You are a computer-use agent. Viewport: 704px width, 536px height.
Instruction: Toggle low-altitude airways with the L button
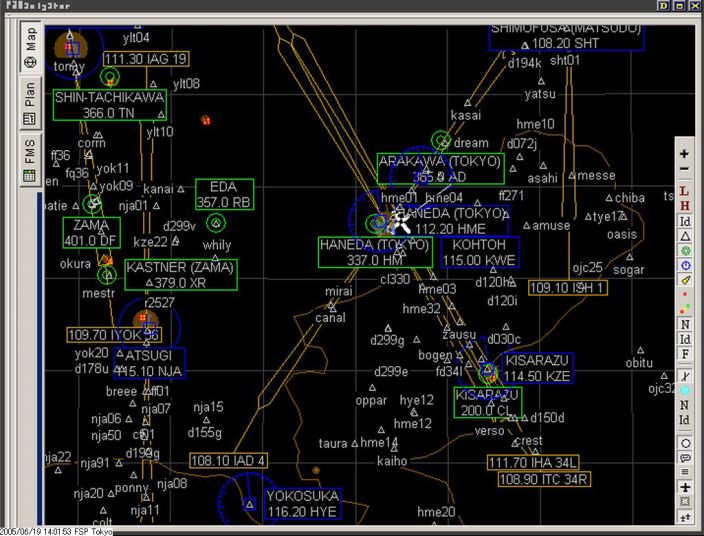tap(684, 191)
